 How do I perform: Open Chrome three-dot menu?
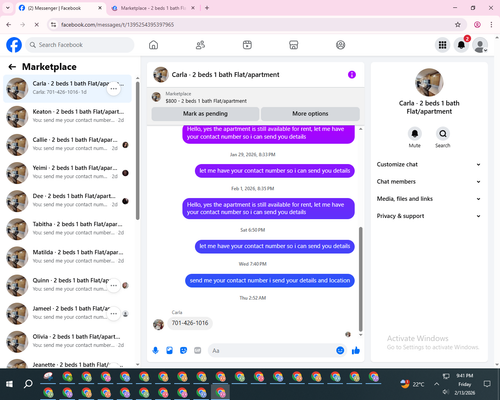[x=491, y=25]
